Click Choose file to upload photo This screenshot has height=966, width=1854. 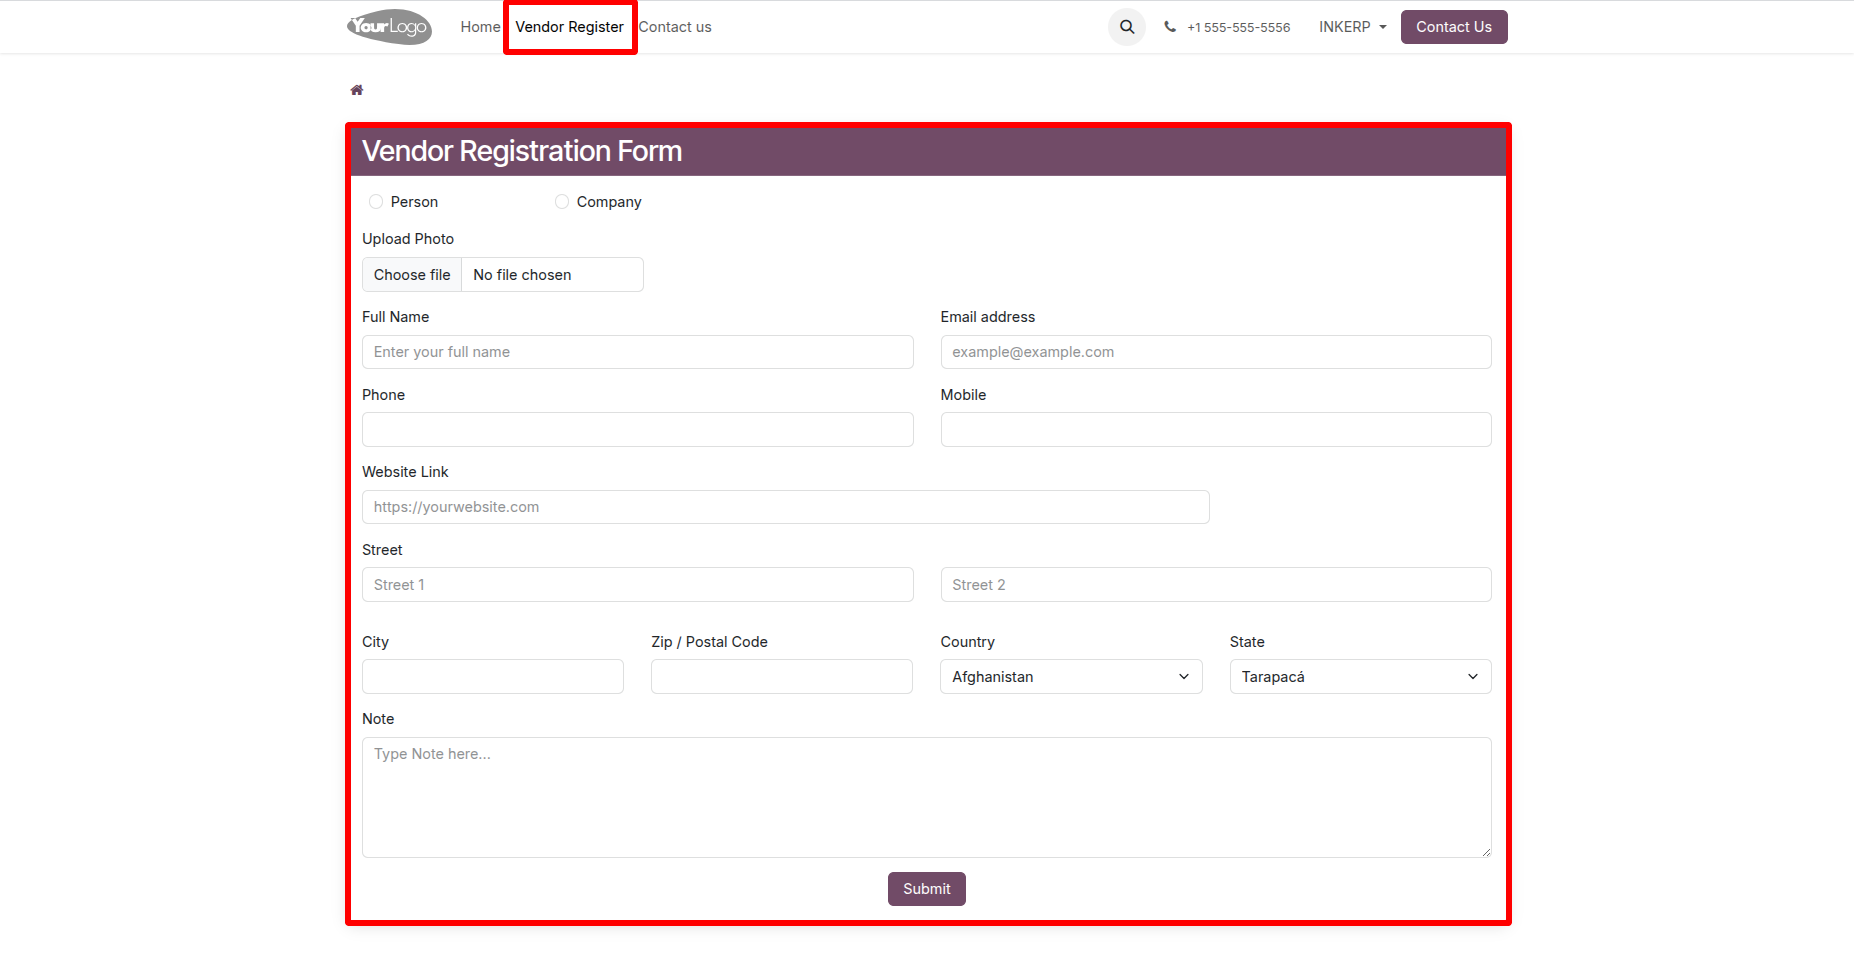point(412,275)
